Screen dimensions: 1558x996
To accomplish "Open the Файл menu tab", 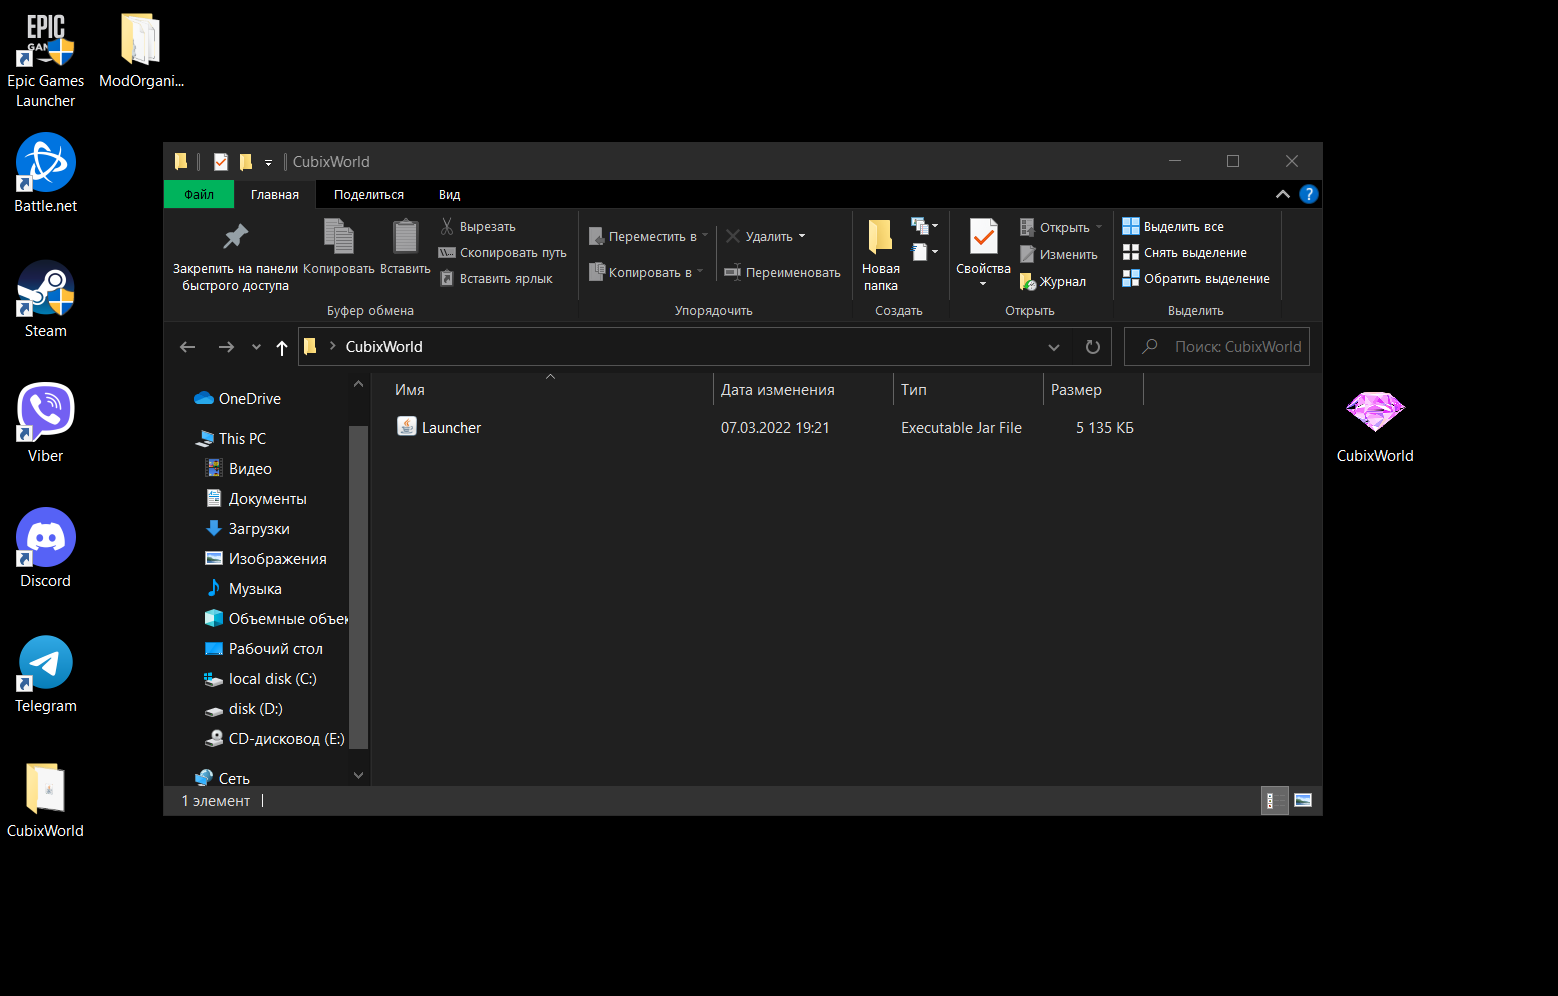I will [199, 195].
